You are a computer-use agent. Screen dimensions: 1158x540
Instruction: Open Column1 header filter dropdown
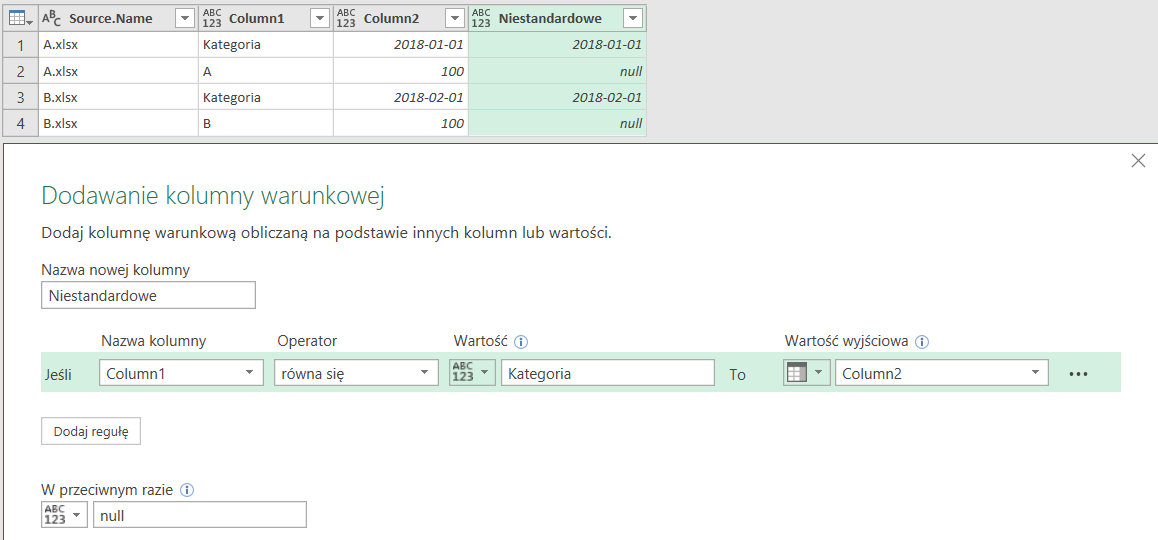coord(319,18)
